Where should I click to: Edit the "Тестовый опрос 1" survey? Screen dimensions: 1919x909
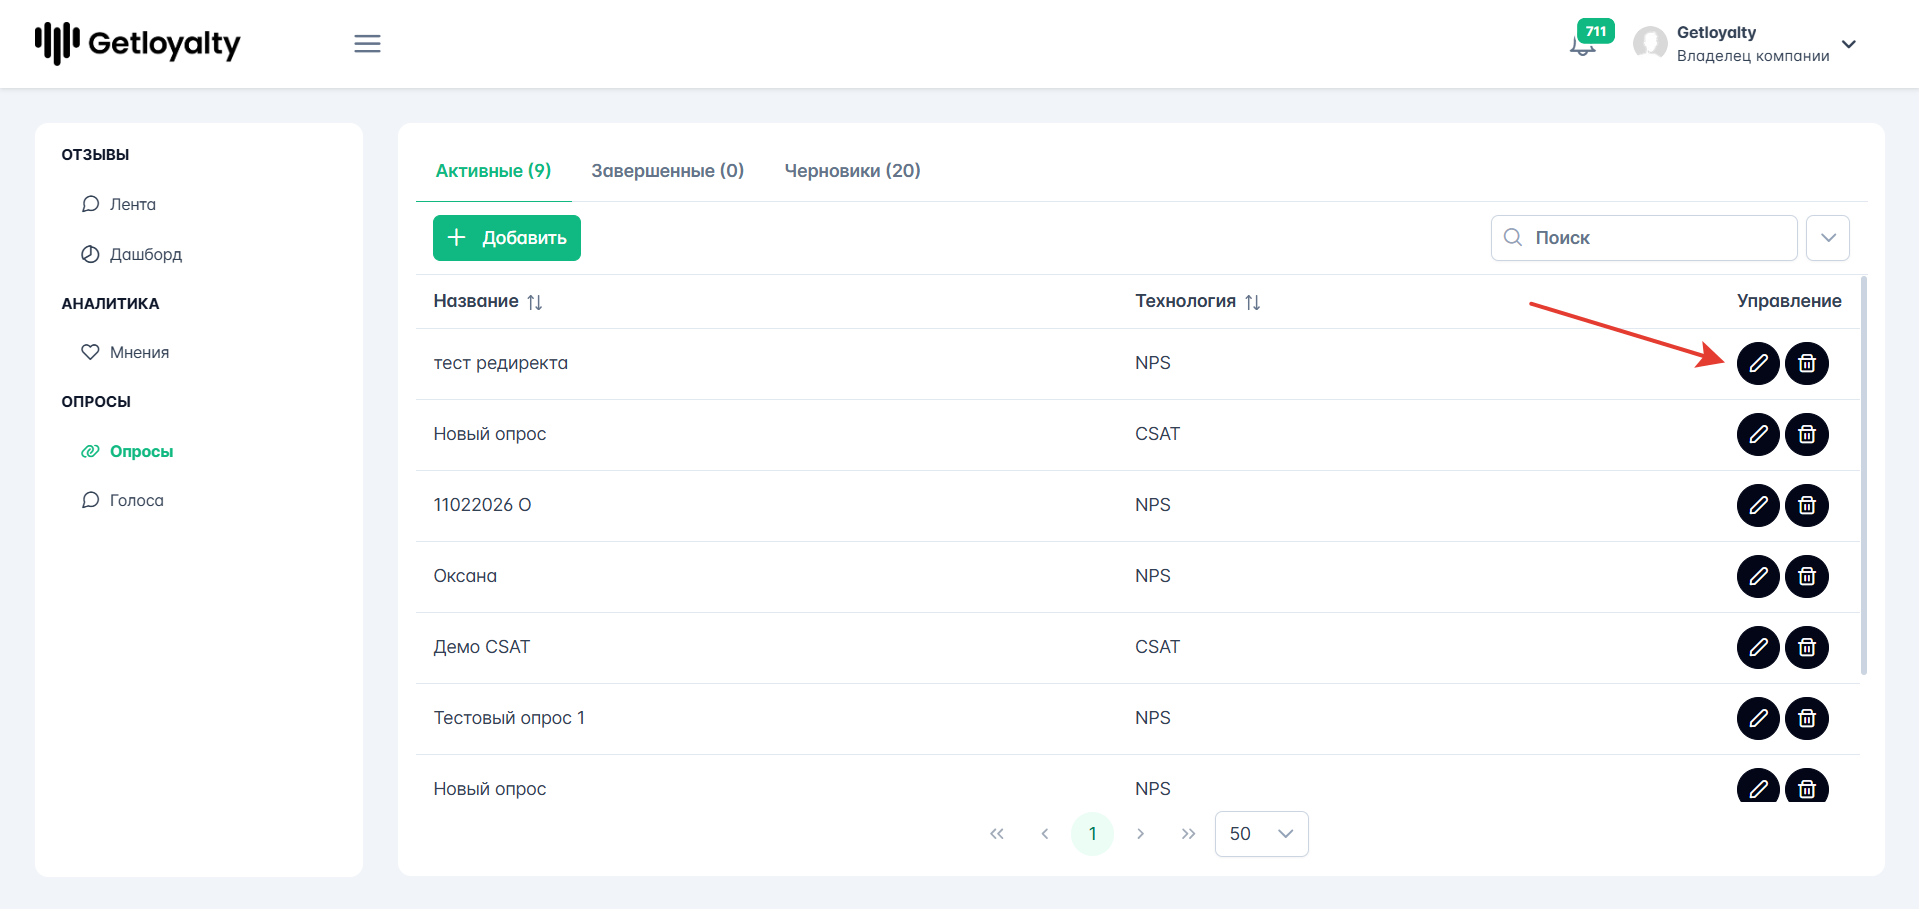click(1758, 718)
